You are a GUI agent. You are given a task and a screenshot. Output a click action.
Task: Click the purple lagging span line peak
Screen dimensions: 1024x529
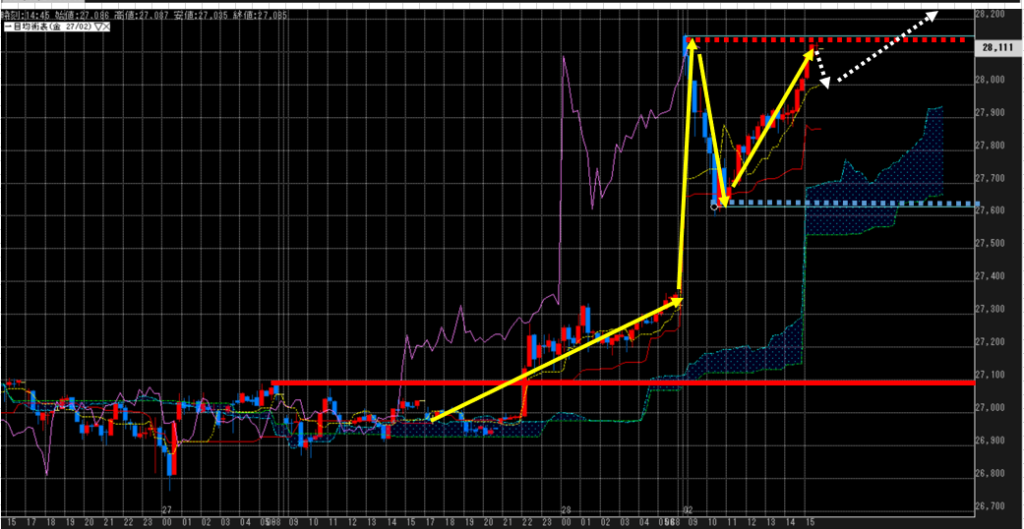point(564,58)
